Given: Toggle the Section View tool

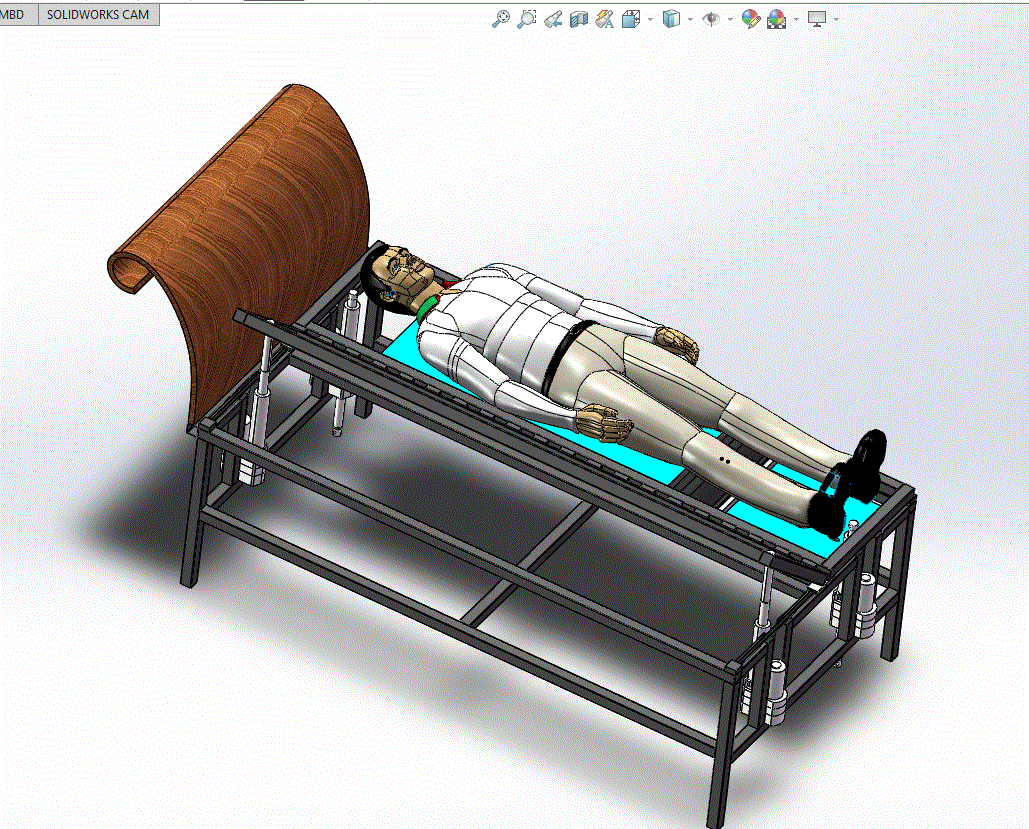Looking at the screenshot, I should coord(579,19).
